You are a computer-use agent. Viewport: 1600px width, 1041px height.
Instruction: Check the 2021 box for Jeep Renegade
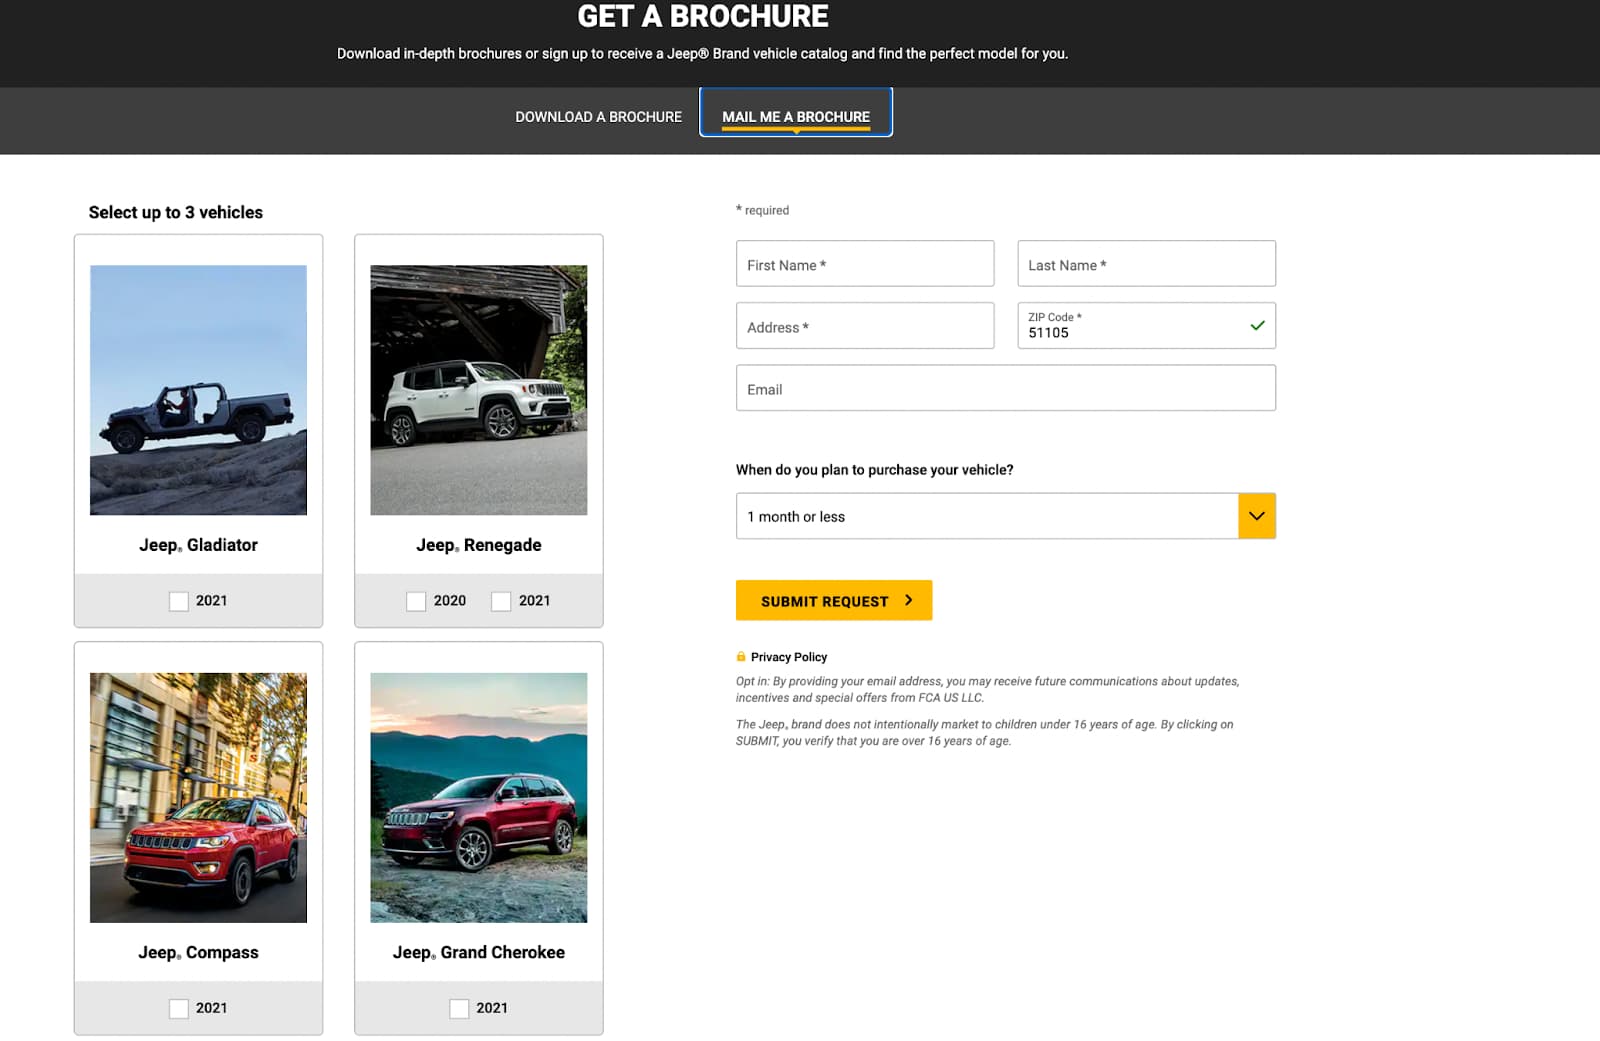coord(499,601)
